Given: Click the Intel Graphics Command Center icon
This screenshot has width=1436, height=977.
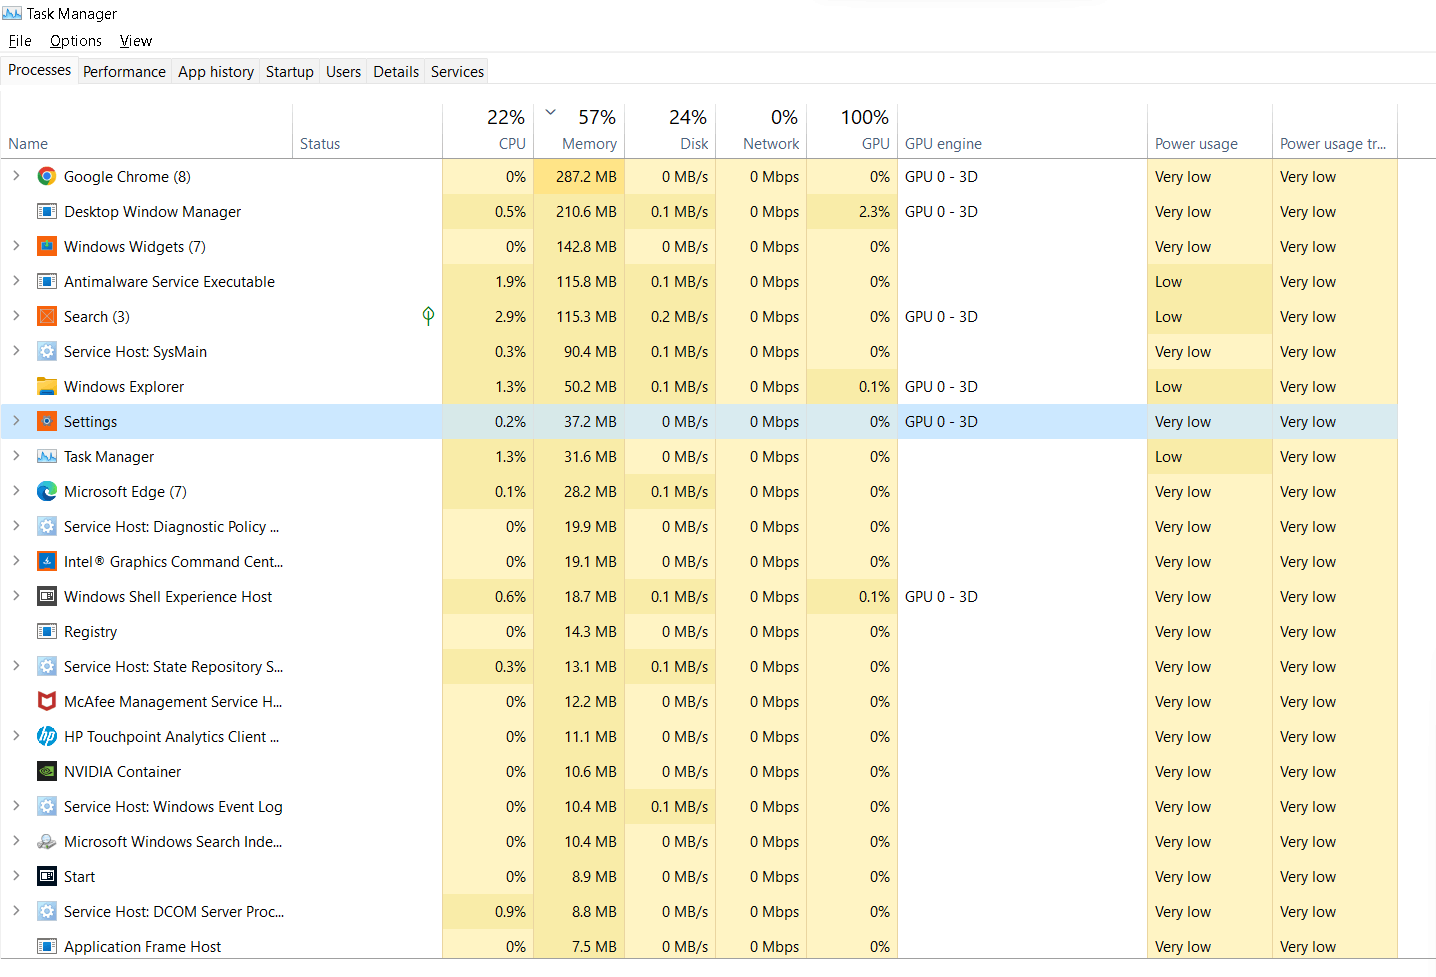Looking at the screenshot, I should pyautogui.click(x=46, y=561).
